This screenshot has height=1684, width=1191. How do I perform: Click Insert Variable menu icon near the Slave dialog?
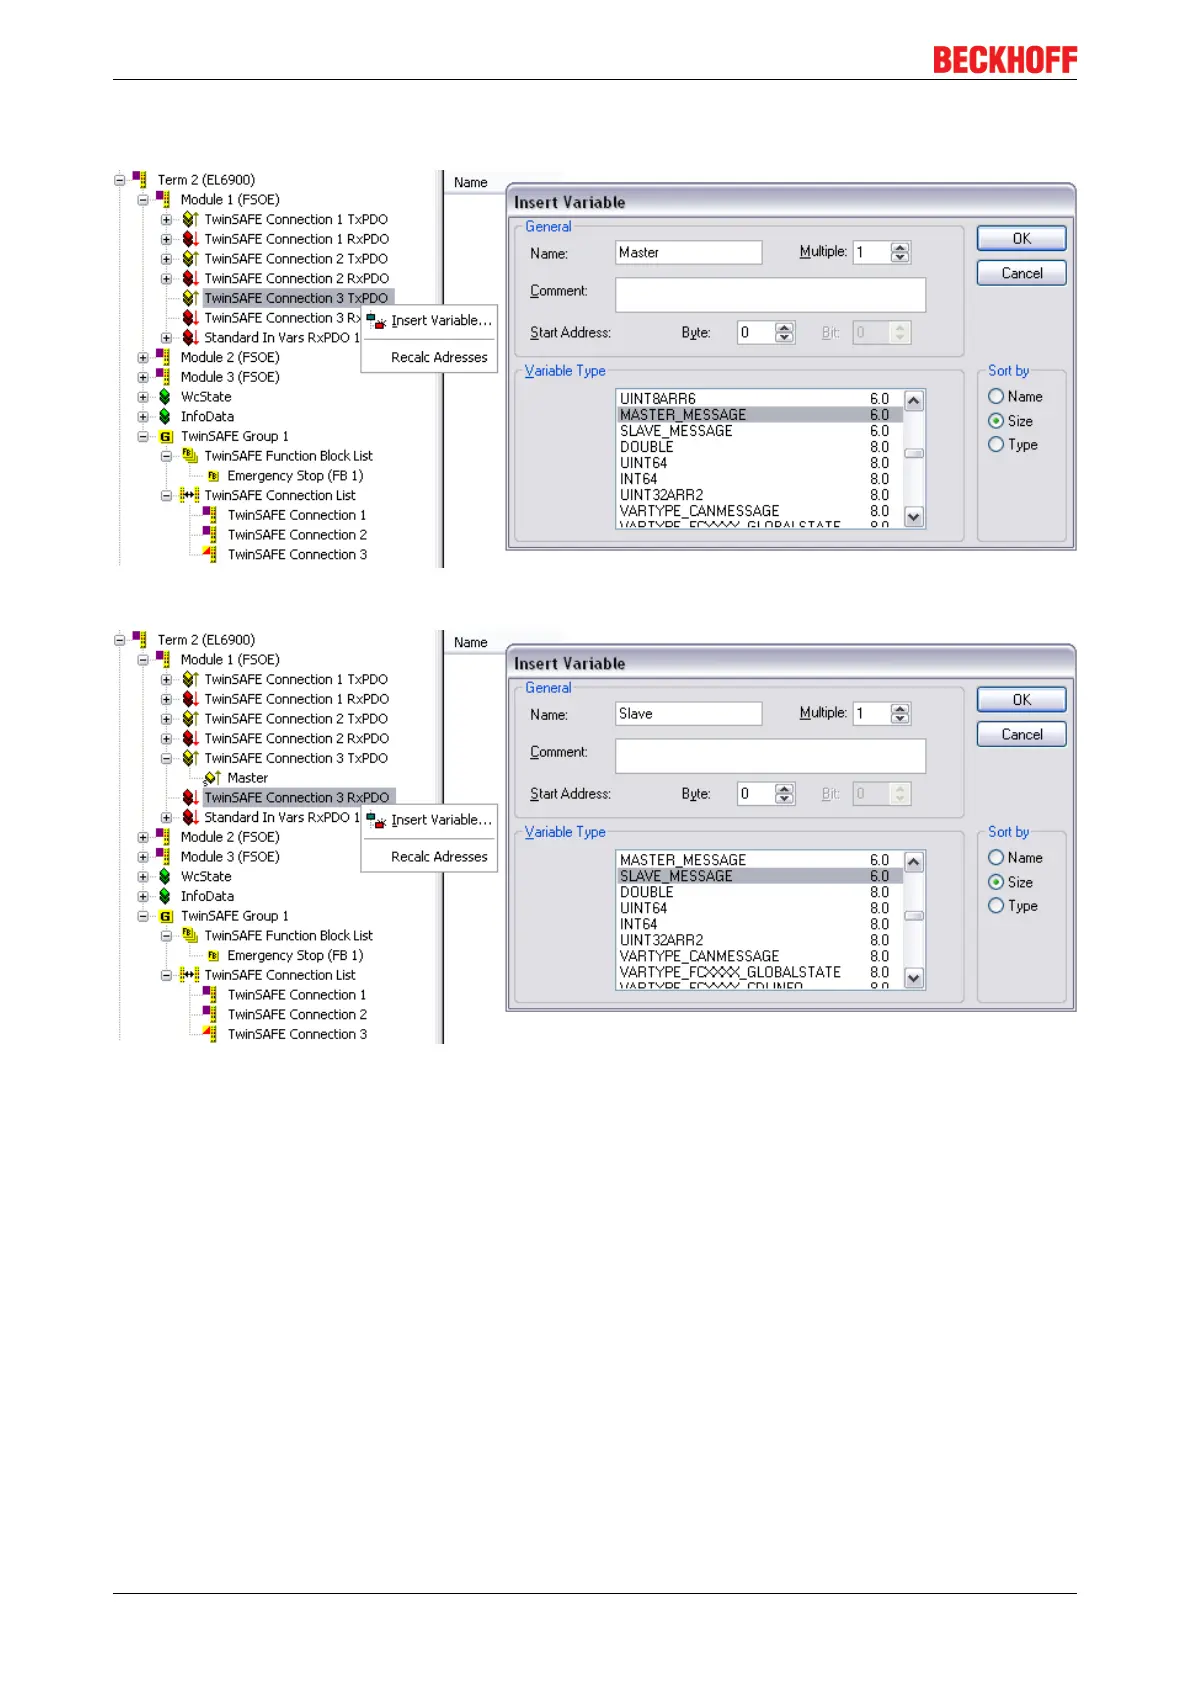point(377,820)
